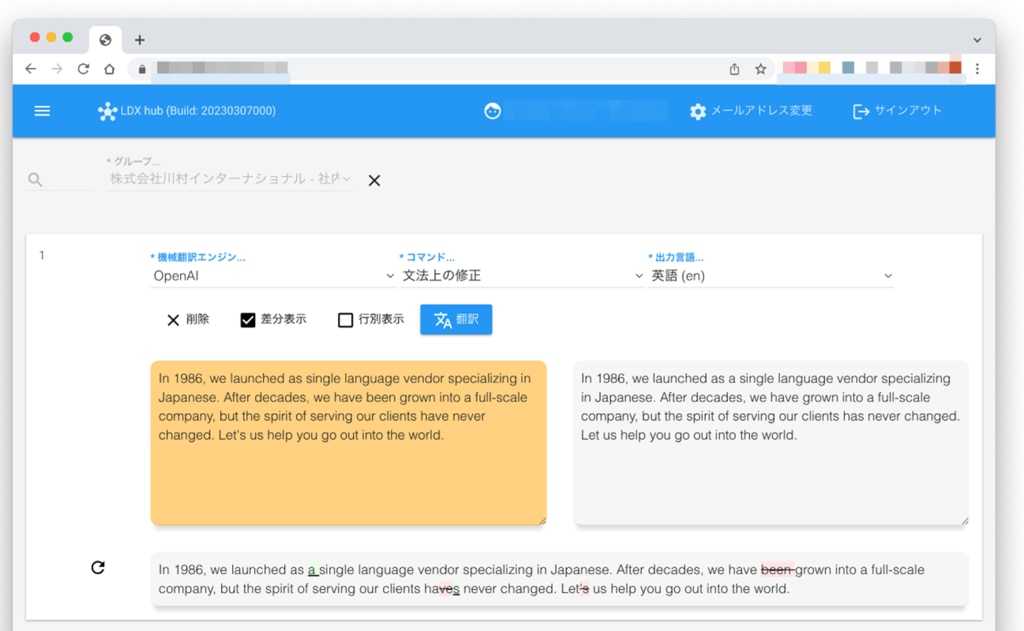
Task: Clear the group selection with X icon
Action: [x=374, y=181]
